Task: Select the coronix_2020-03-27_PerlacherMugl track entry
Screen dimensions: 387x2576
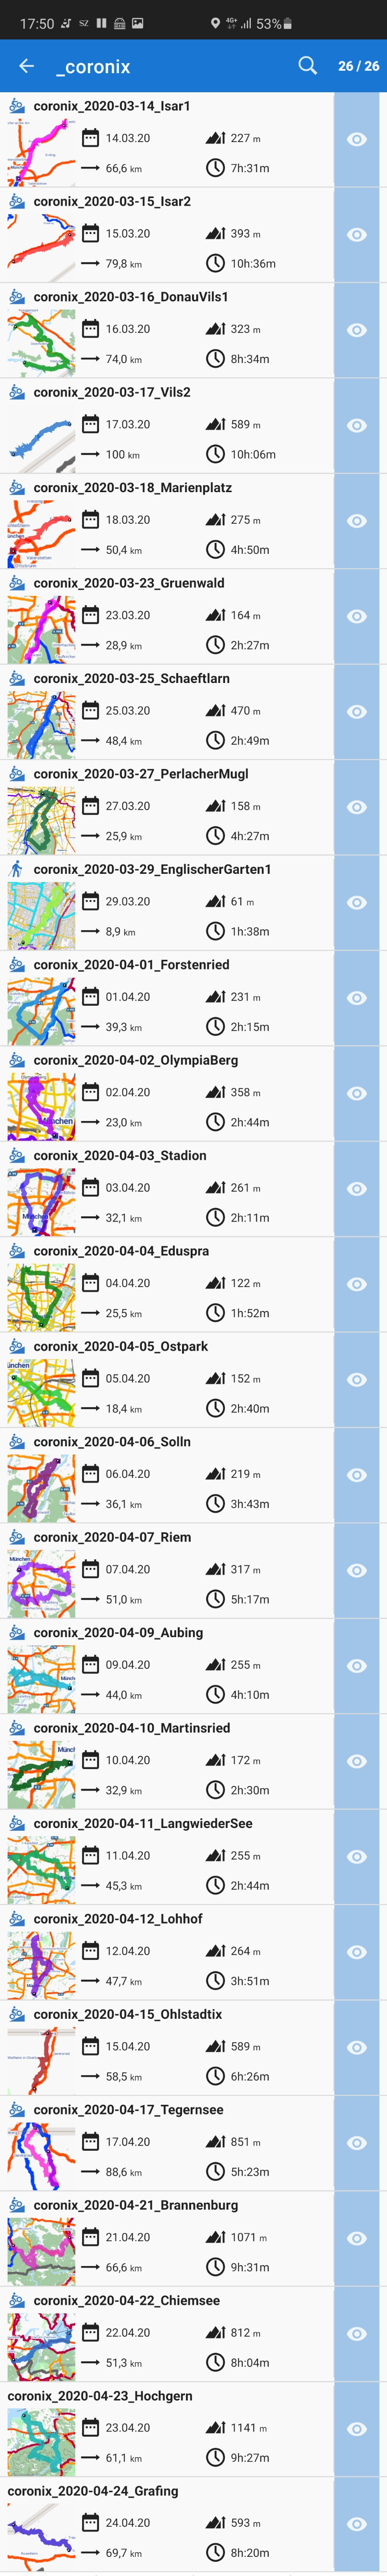Action: pyautogui.click(x=167, y=807)
